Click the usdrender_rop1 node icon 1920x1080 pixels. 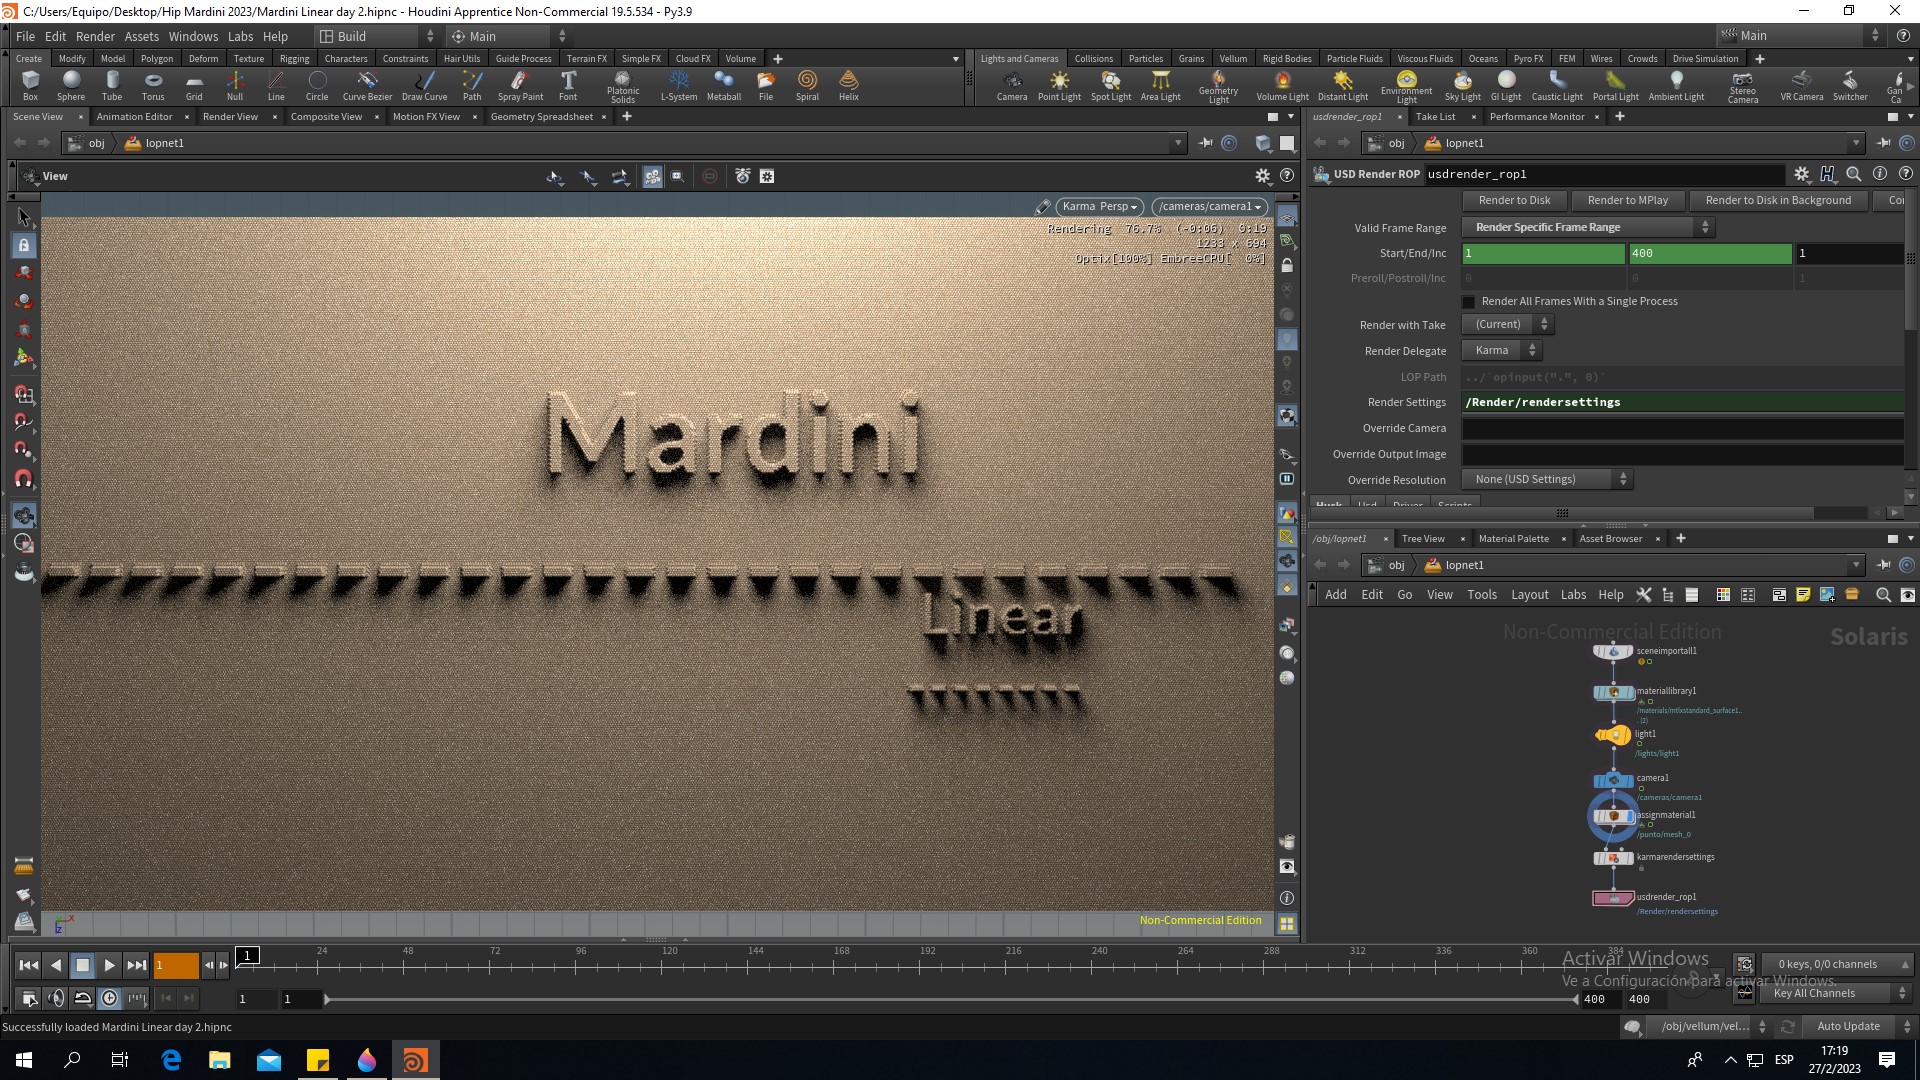click(1613, 898)
